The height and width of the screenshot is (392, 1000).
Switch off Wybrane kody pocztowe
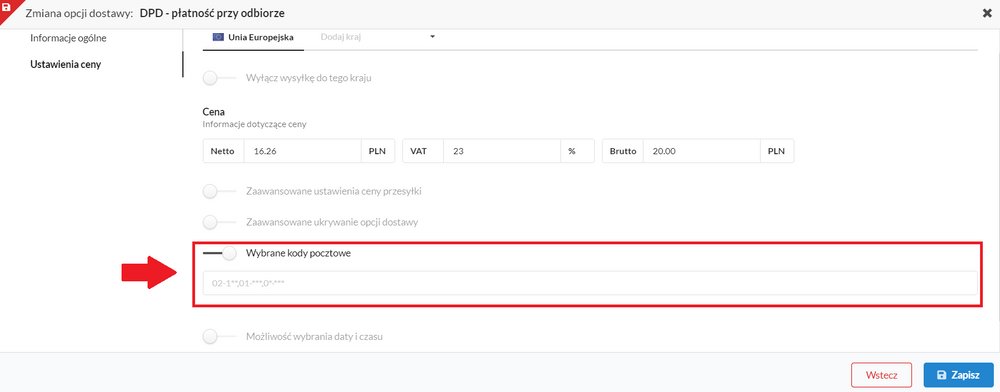pyautogui.click(x=219, y=253)
